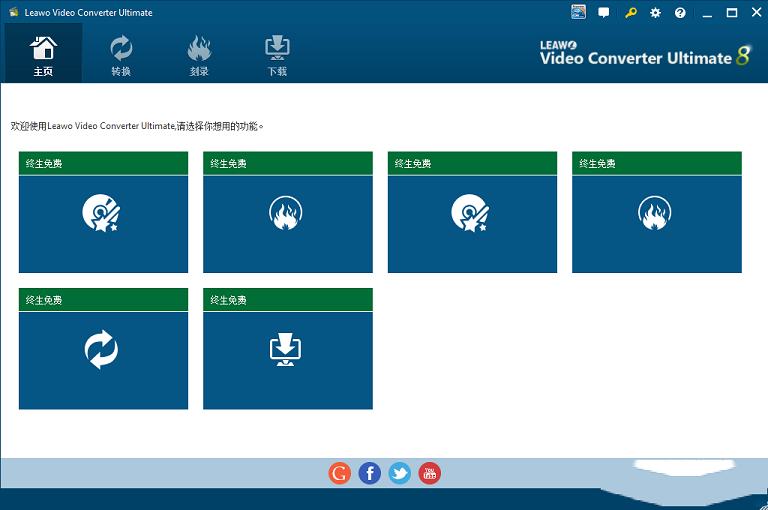Switch to the 转换 convert tab
This screenshot has height=510, width=768.
[x=121, y=53]
